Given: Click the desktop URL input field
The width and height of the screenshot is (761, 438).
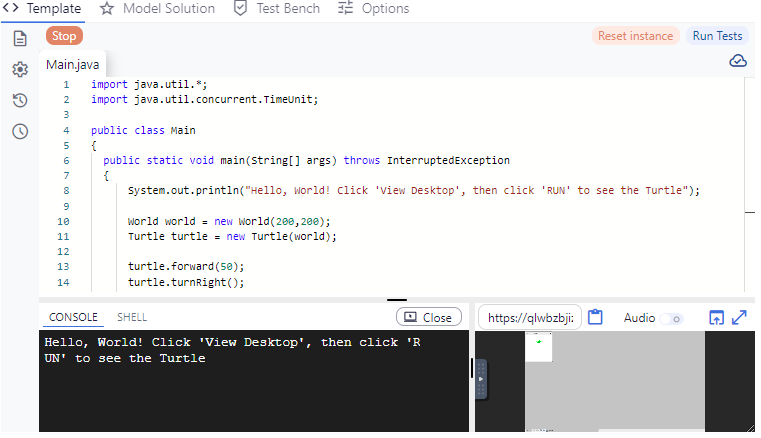Looking at the screenshot, I should [x=529, y=318].
